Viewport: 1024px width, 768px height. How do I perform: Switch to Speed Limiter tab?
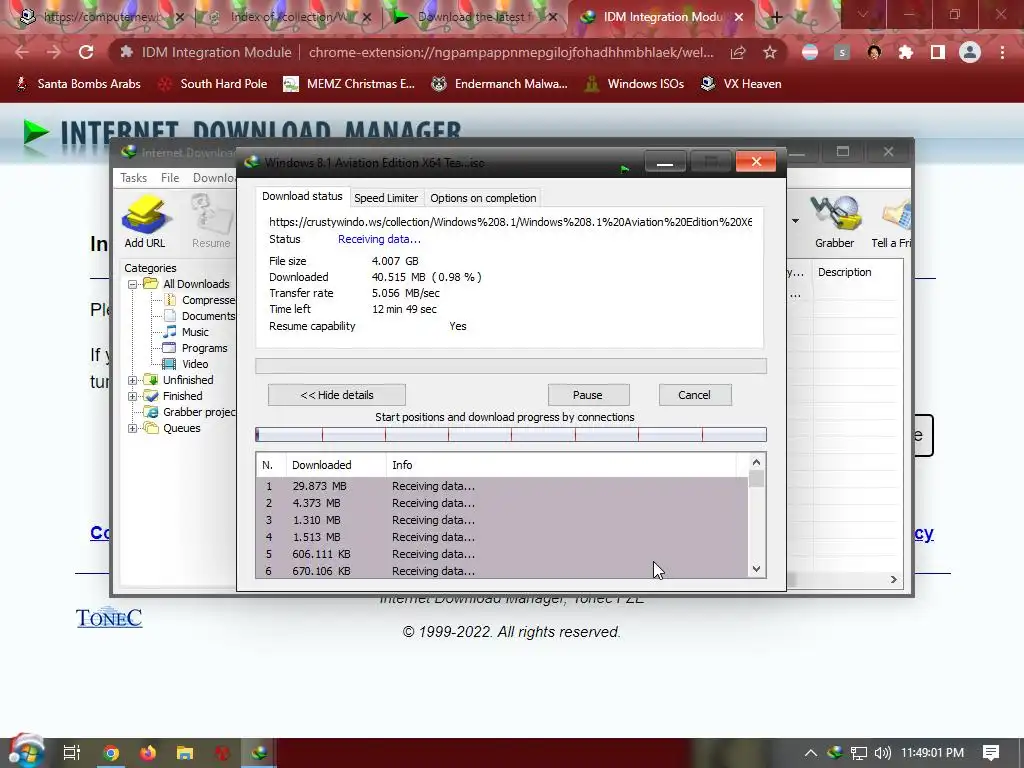pos(386,198)
